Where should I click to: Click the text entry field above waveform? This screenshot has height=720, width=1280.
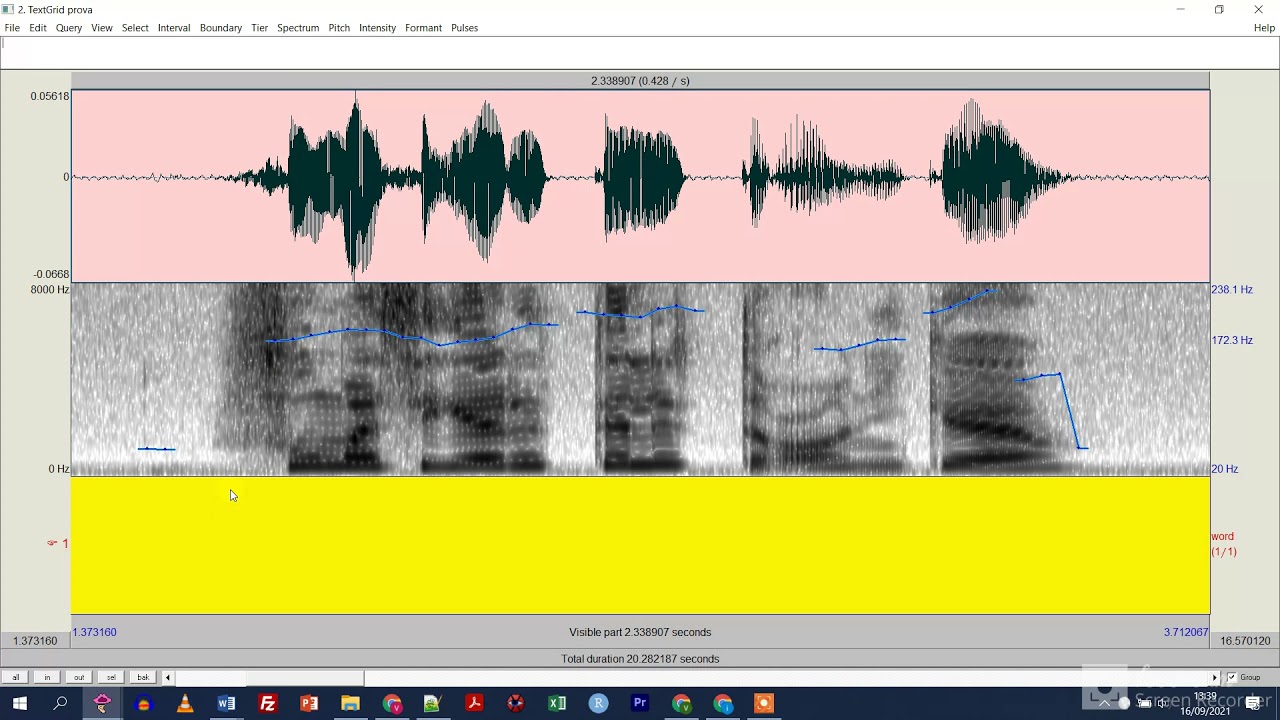point(640,53)
